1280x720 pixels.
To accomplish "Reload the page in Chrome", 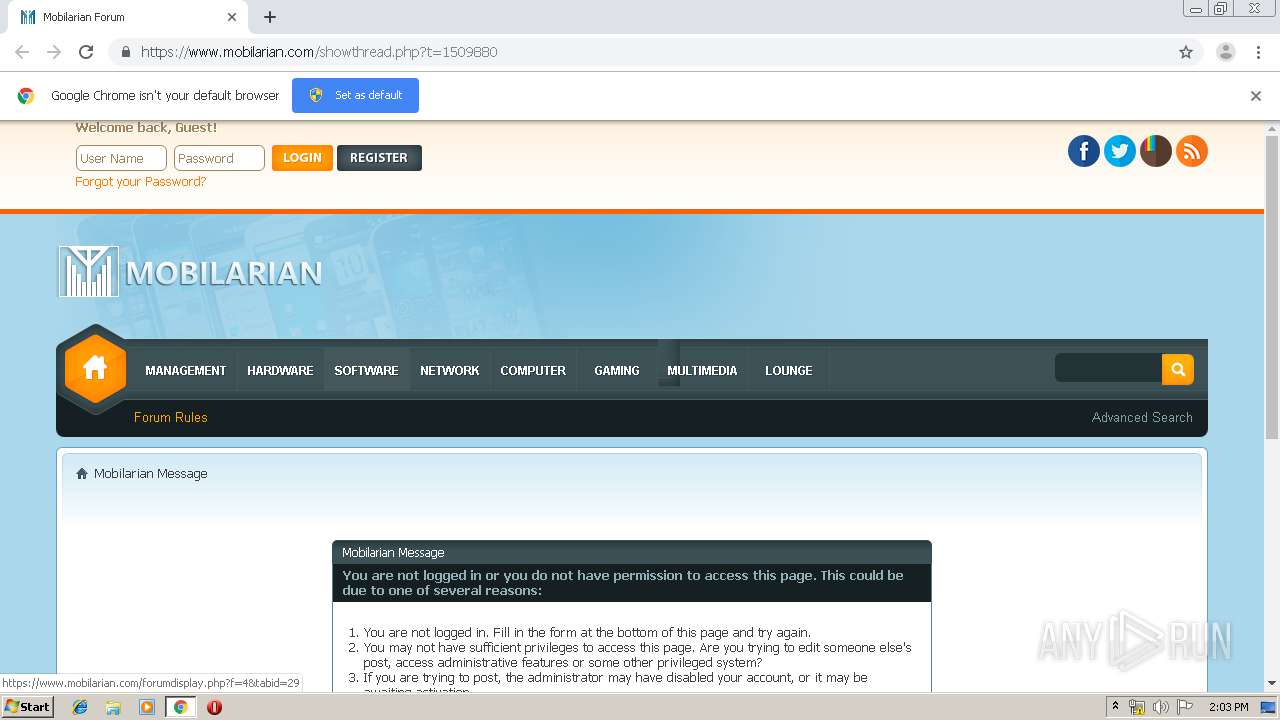I will [86, 52].
